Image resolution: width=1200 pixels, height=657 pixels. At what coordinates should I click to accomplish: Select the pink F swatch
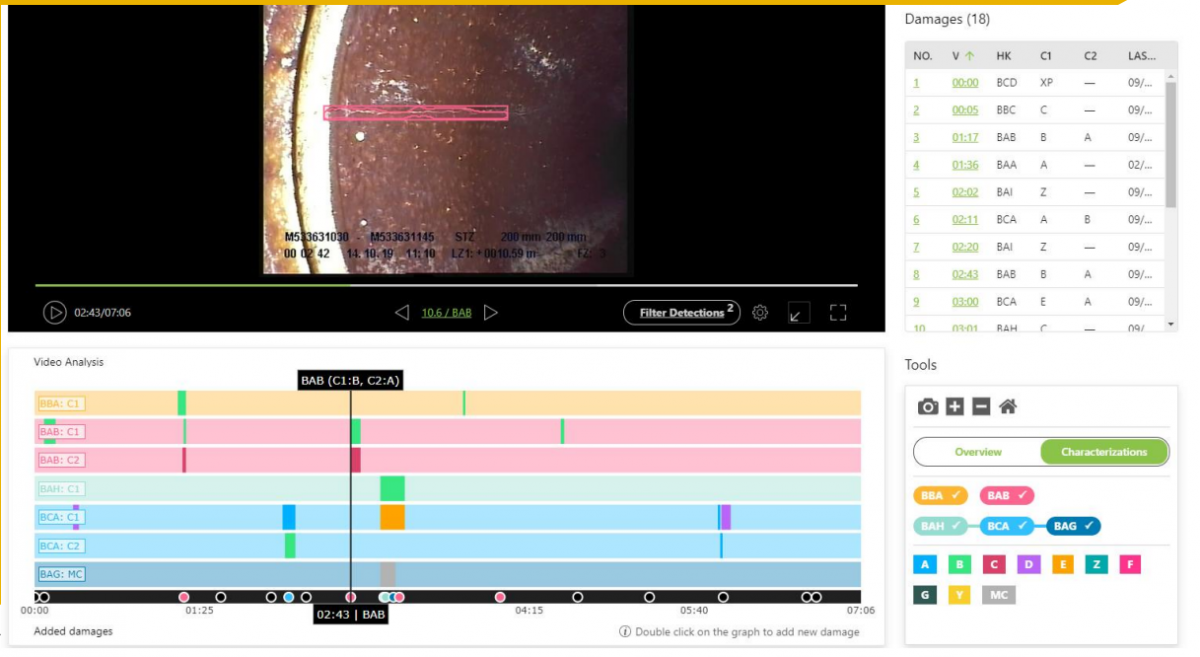point(1130,565)
